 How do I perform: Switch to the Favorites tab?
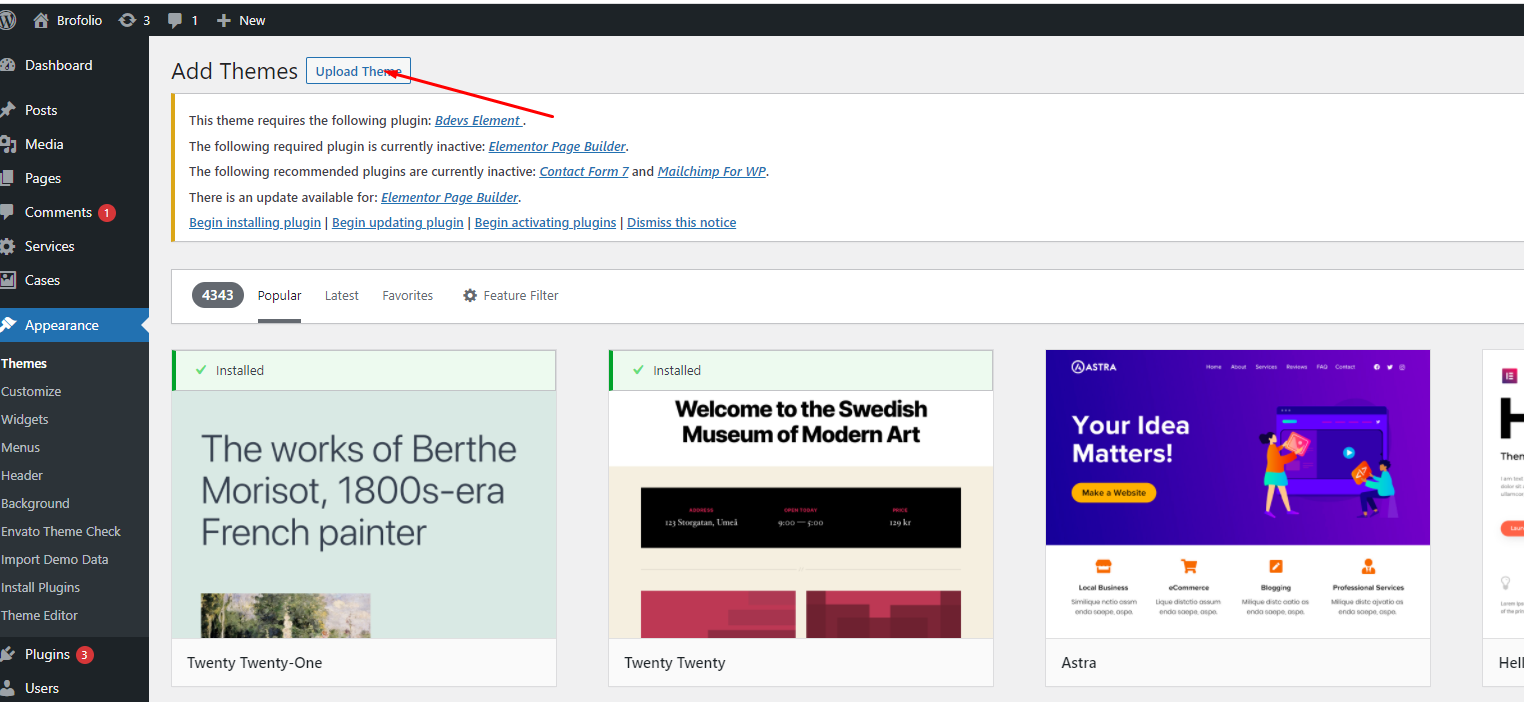tap(408, 295)
